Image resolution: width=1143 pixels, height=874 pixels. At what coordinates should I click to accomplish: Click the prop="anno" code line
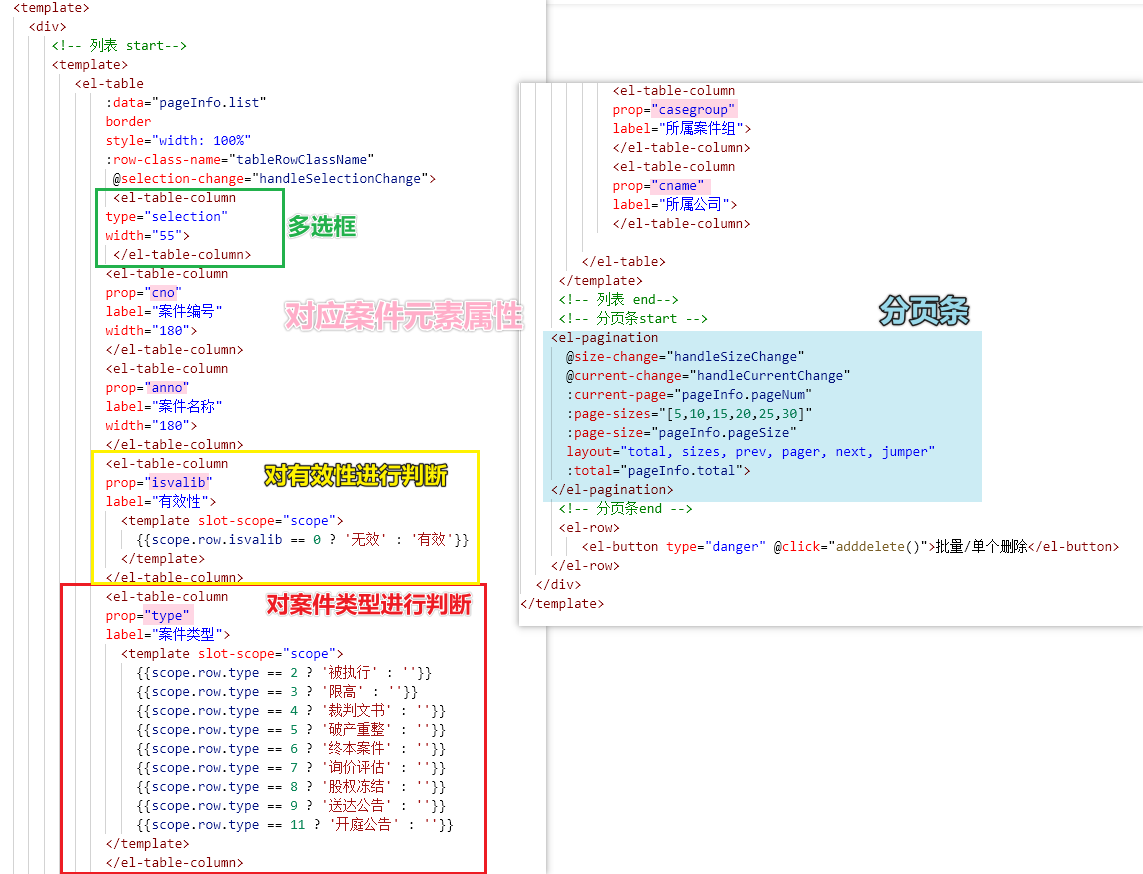click(x=147, y=388)
